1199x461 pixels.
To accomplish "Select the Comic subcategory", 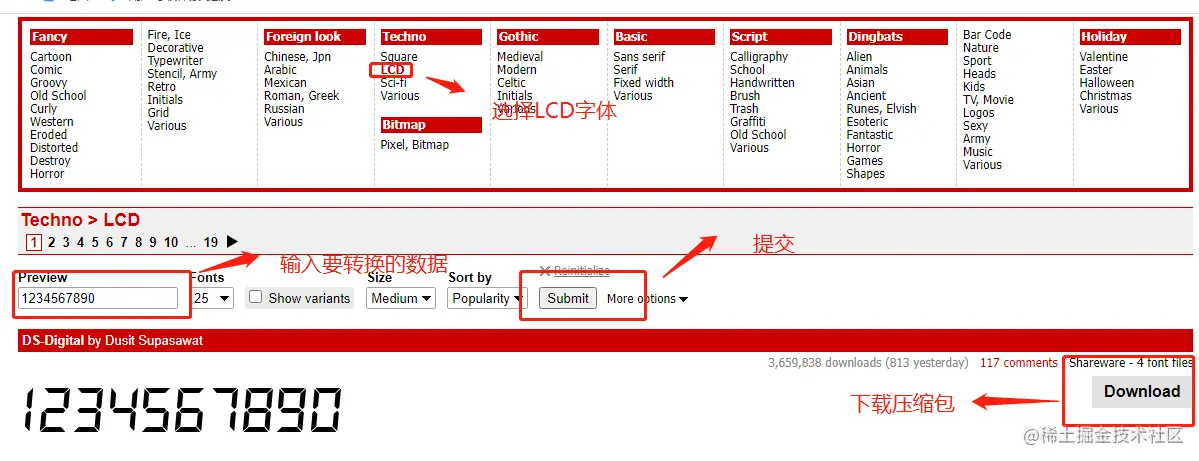I will [46, 70].
